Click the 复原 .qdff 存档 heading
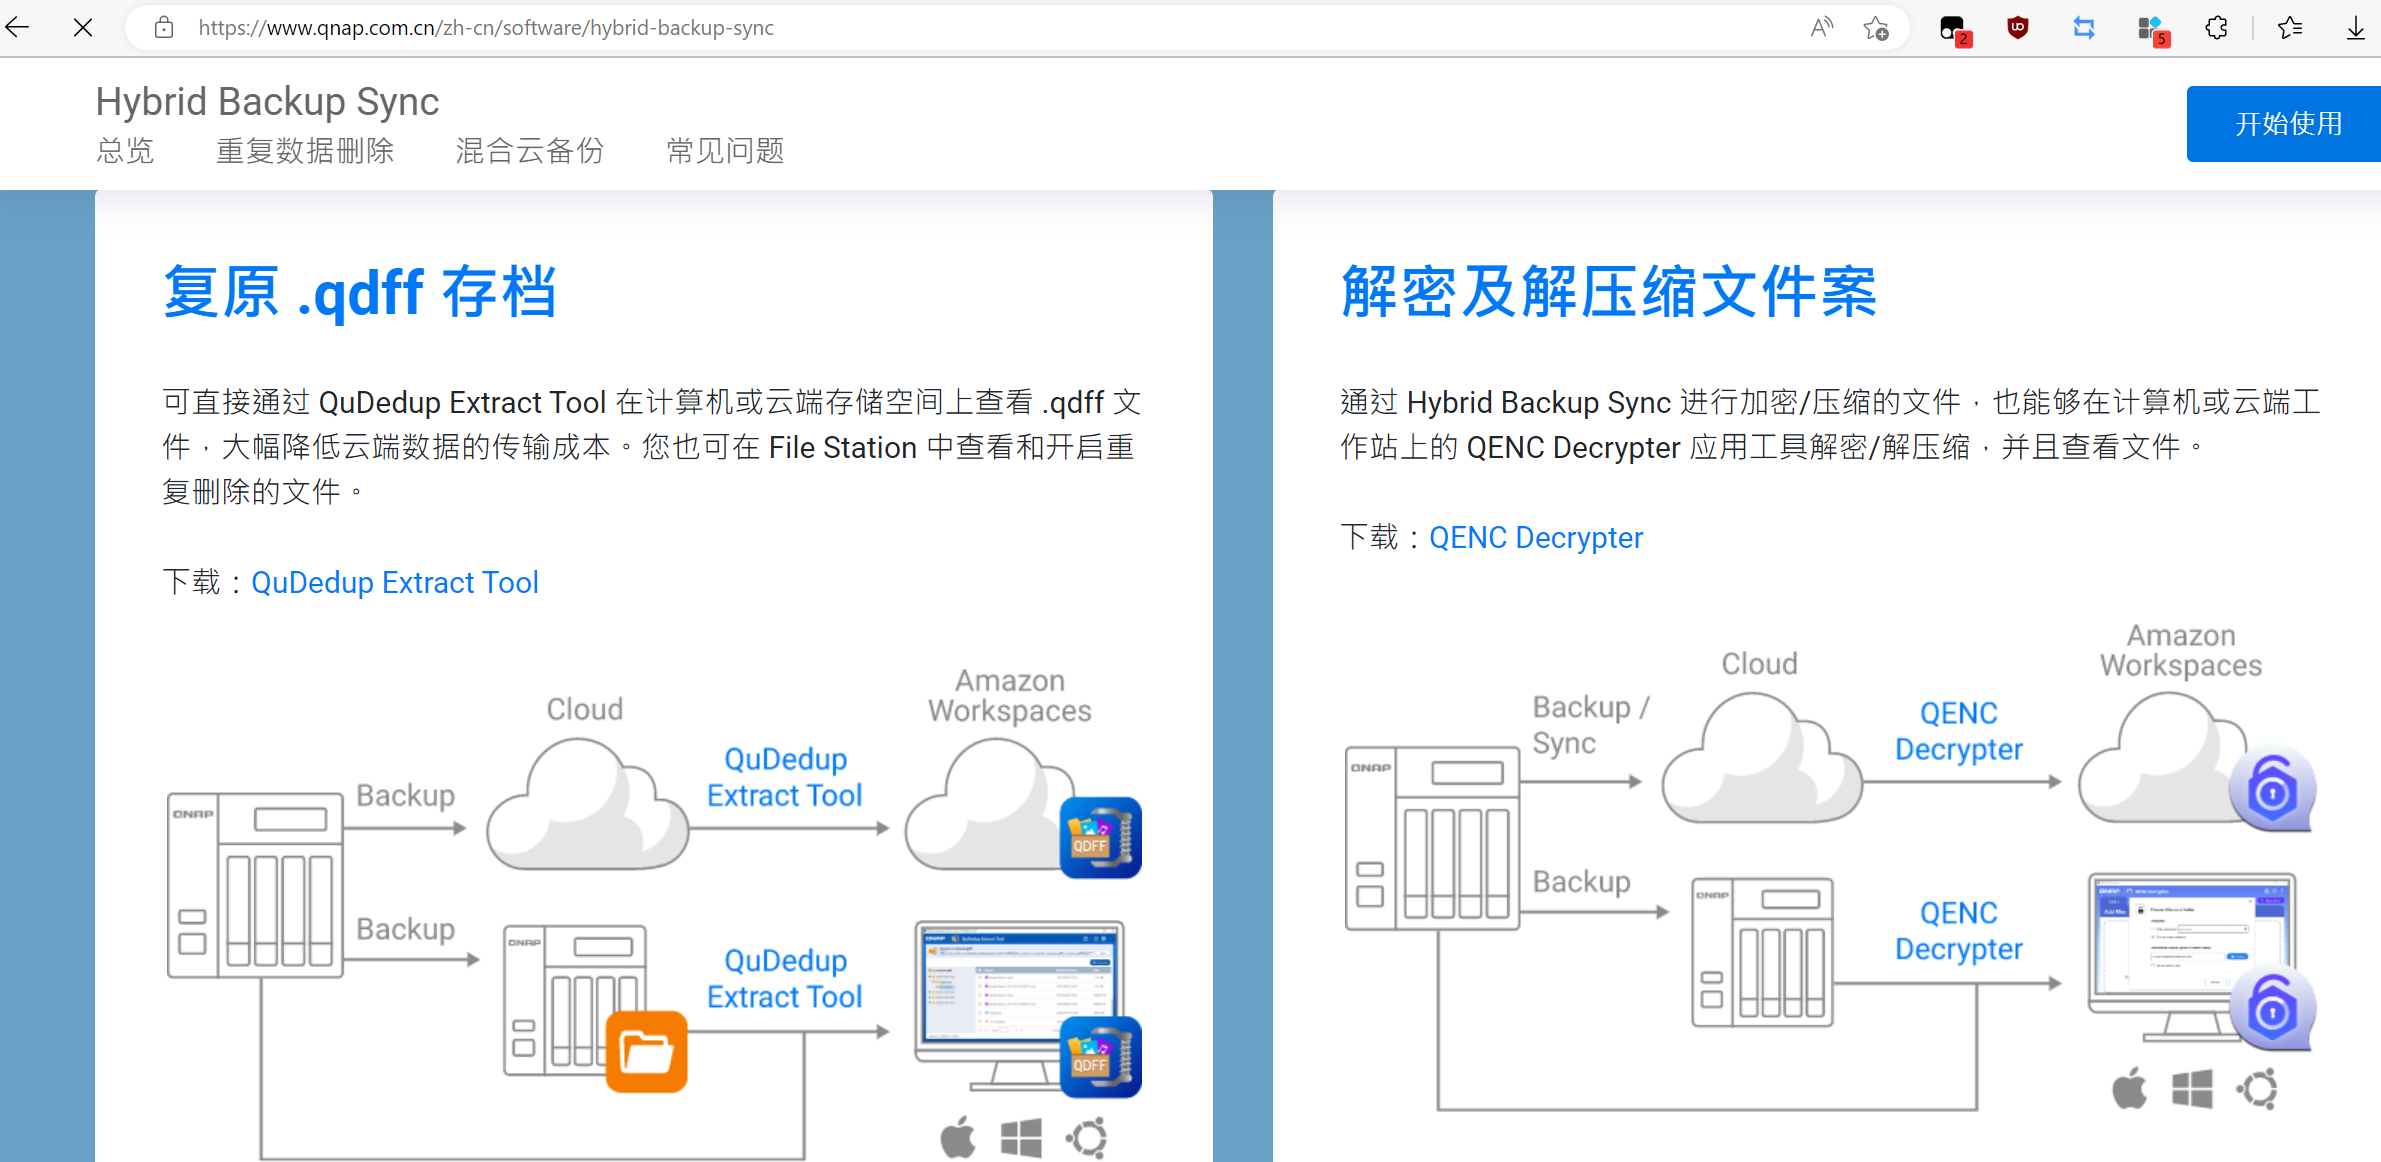 pos(360,292)
